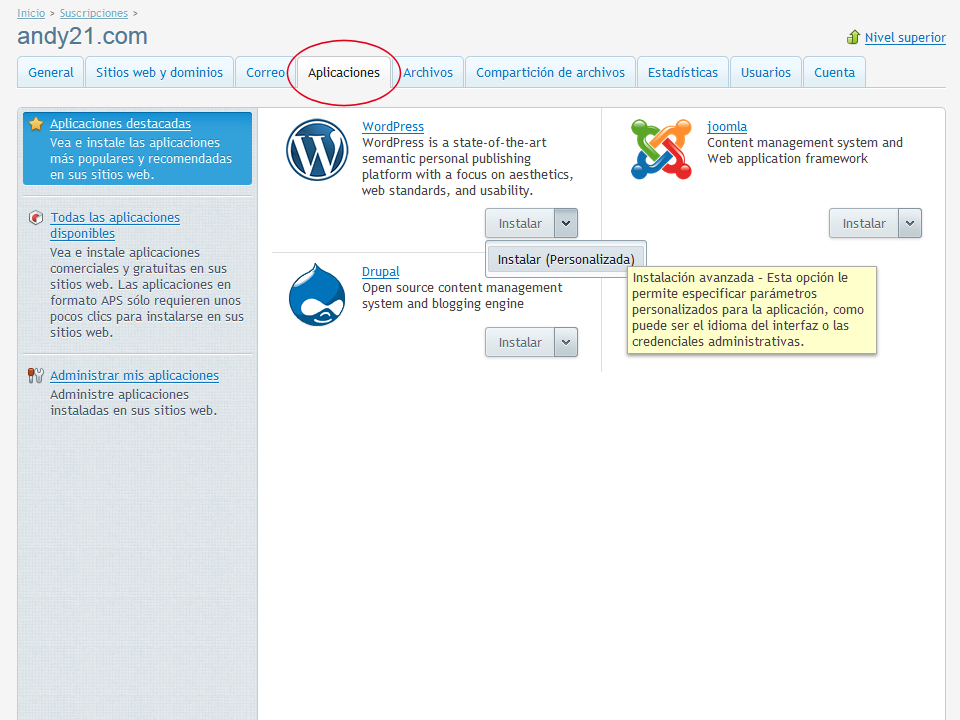This screenshot has width=960, height=720.
Task: Click the Joomla logo icon
Action: (x=661, y=149)
